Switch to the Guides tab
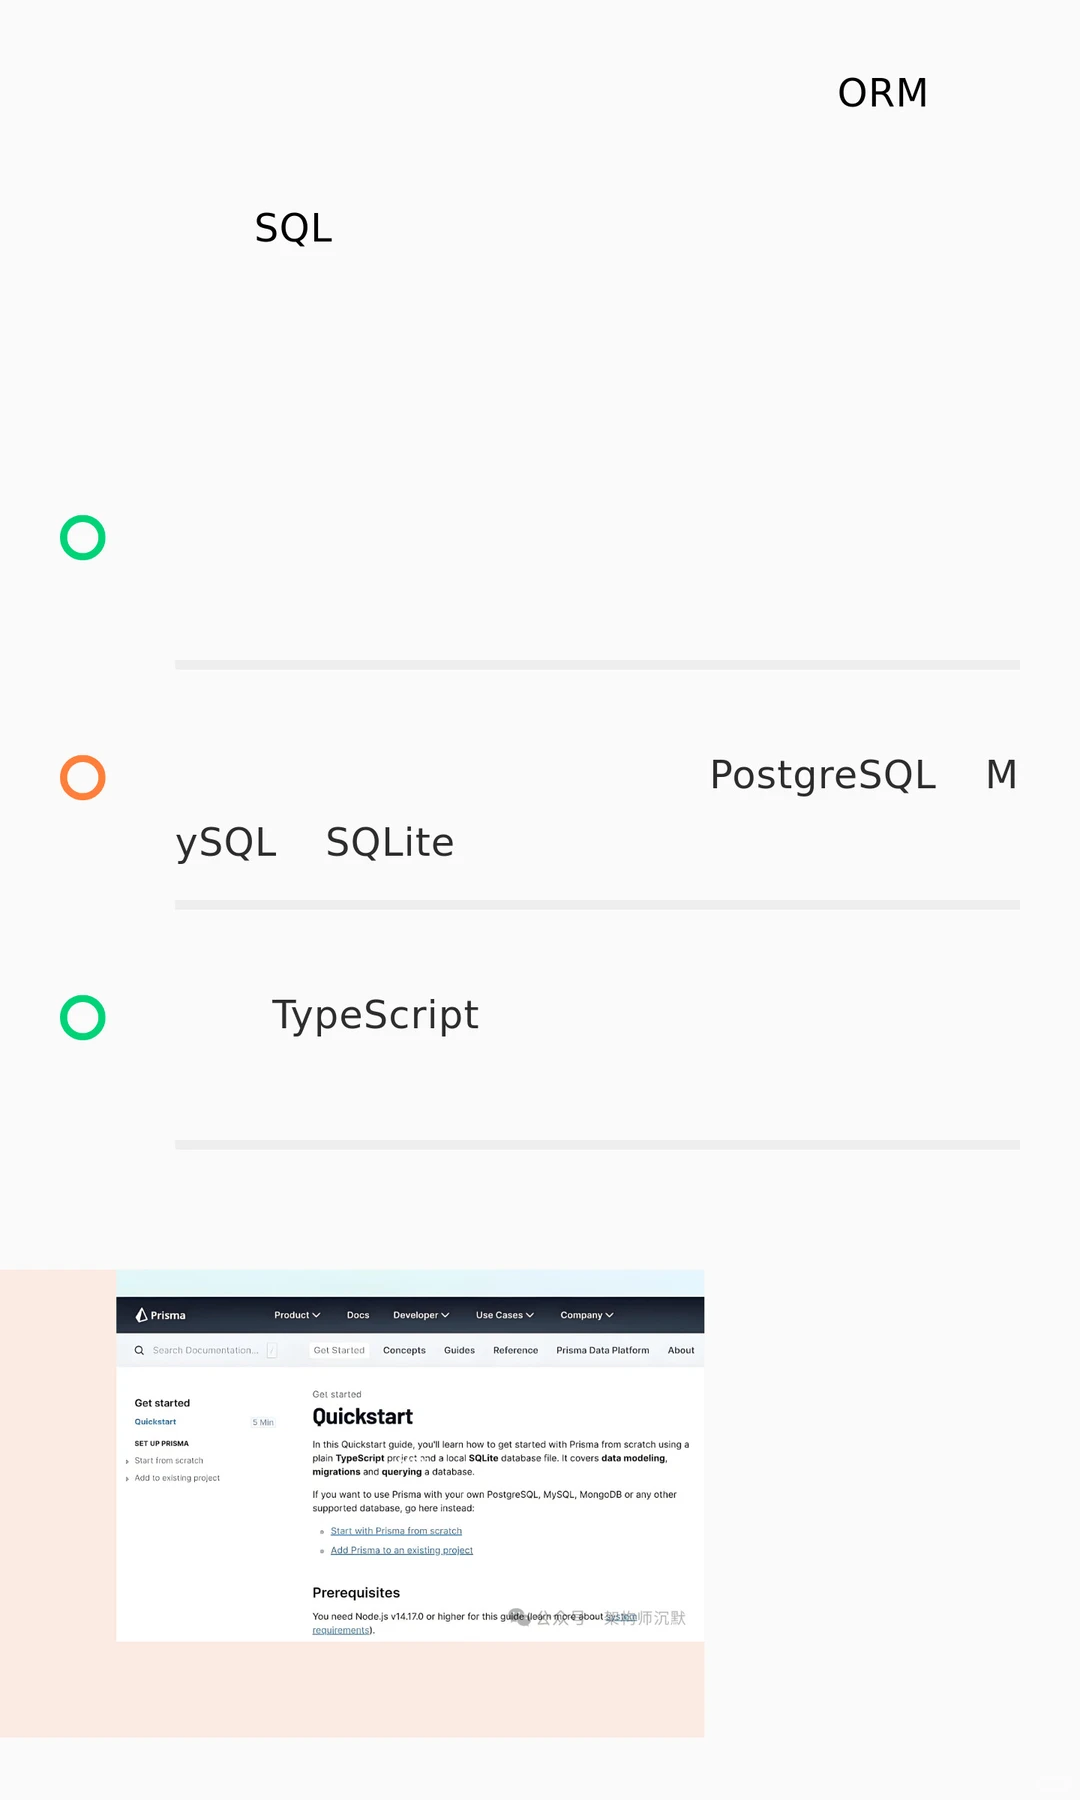1080x1800 pixels. click(459, 1350)
